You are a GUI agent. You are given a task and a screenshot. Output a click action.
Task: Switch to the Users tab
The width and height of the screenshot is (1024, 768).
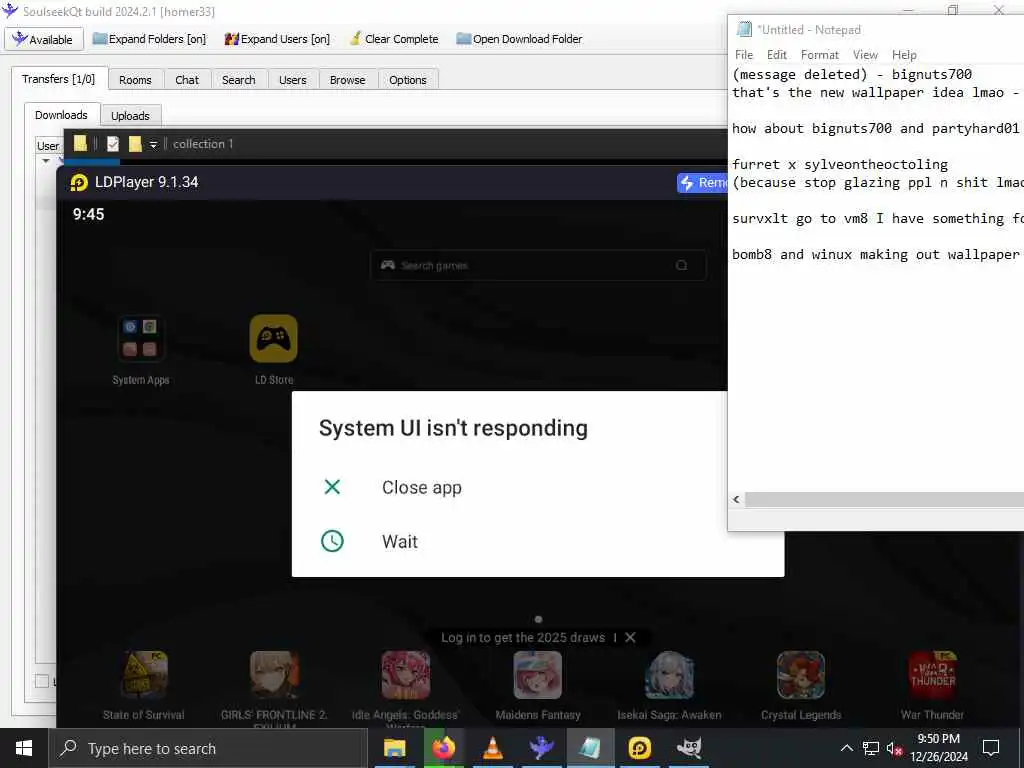click(293, 80)
